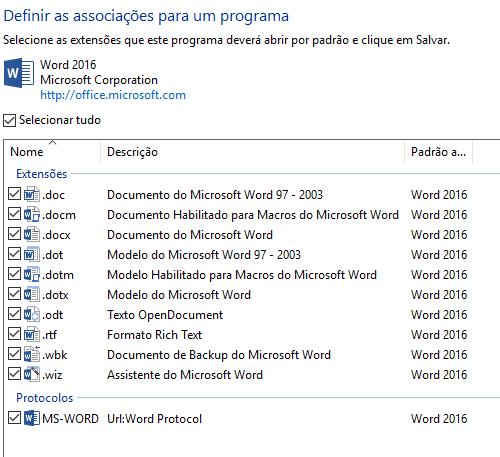Image resolution: width=500 pixels, height=457 pixels.
Task: Select the .doc file type icon
Action: (32, 194)
